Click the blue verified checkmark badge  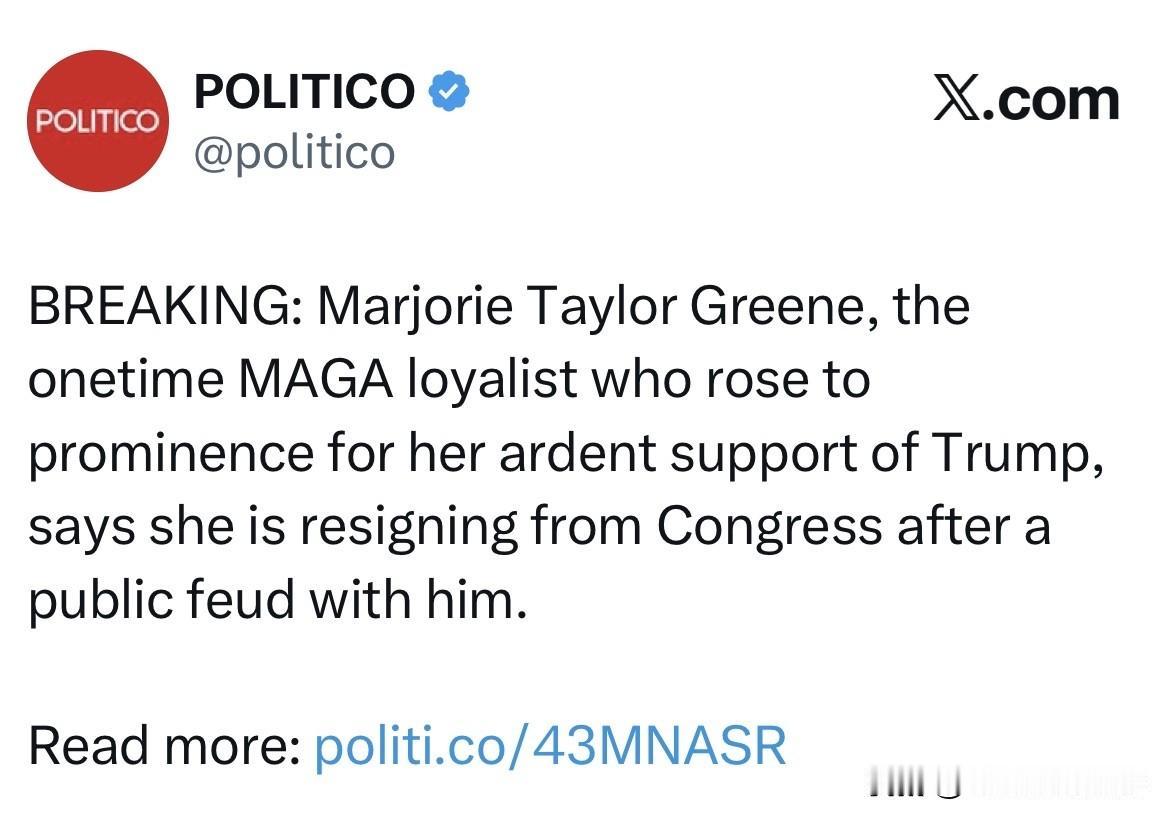450,92
